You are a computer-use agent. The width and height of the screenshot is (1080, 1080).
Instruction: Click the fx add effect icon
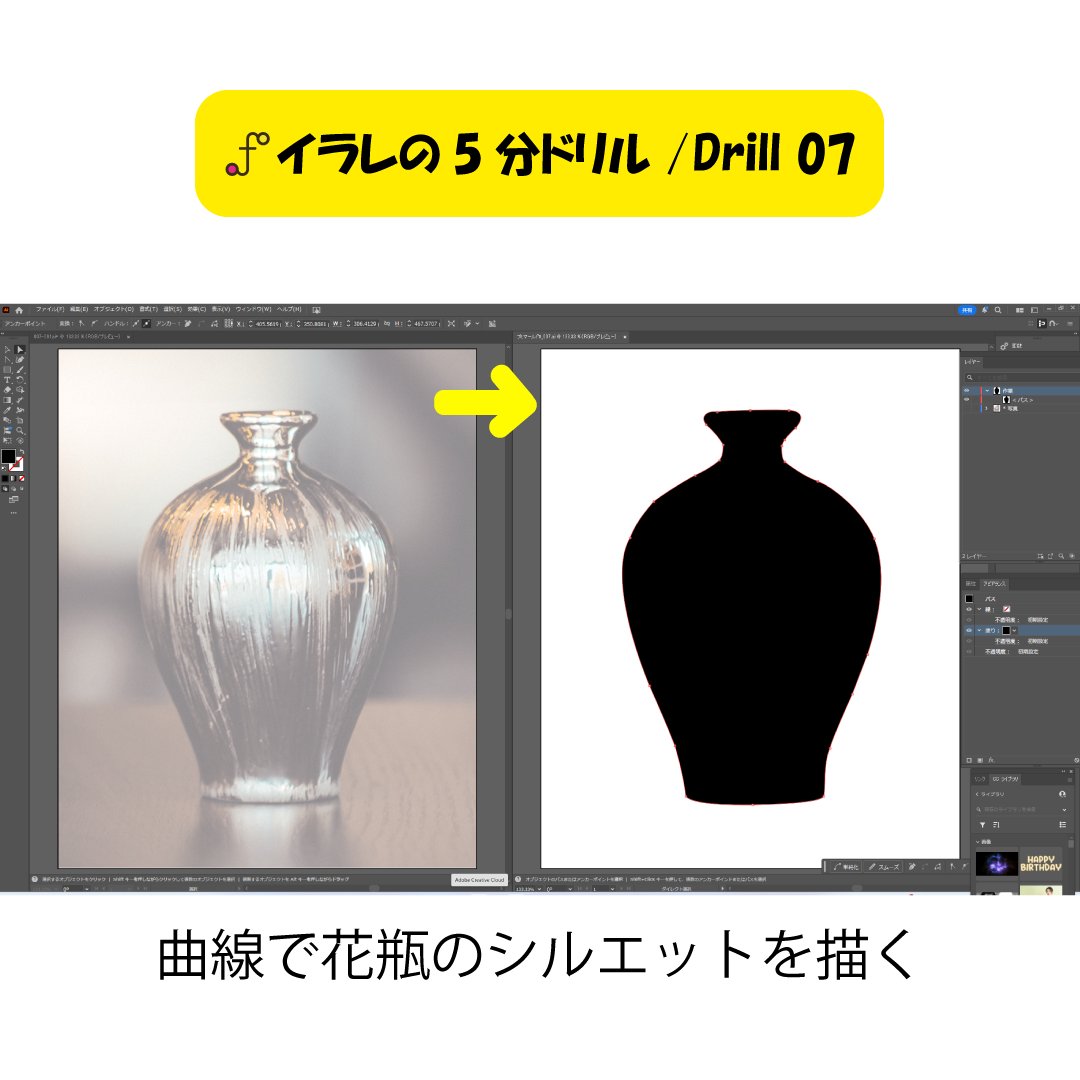coord(992,760)
